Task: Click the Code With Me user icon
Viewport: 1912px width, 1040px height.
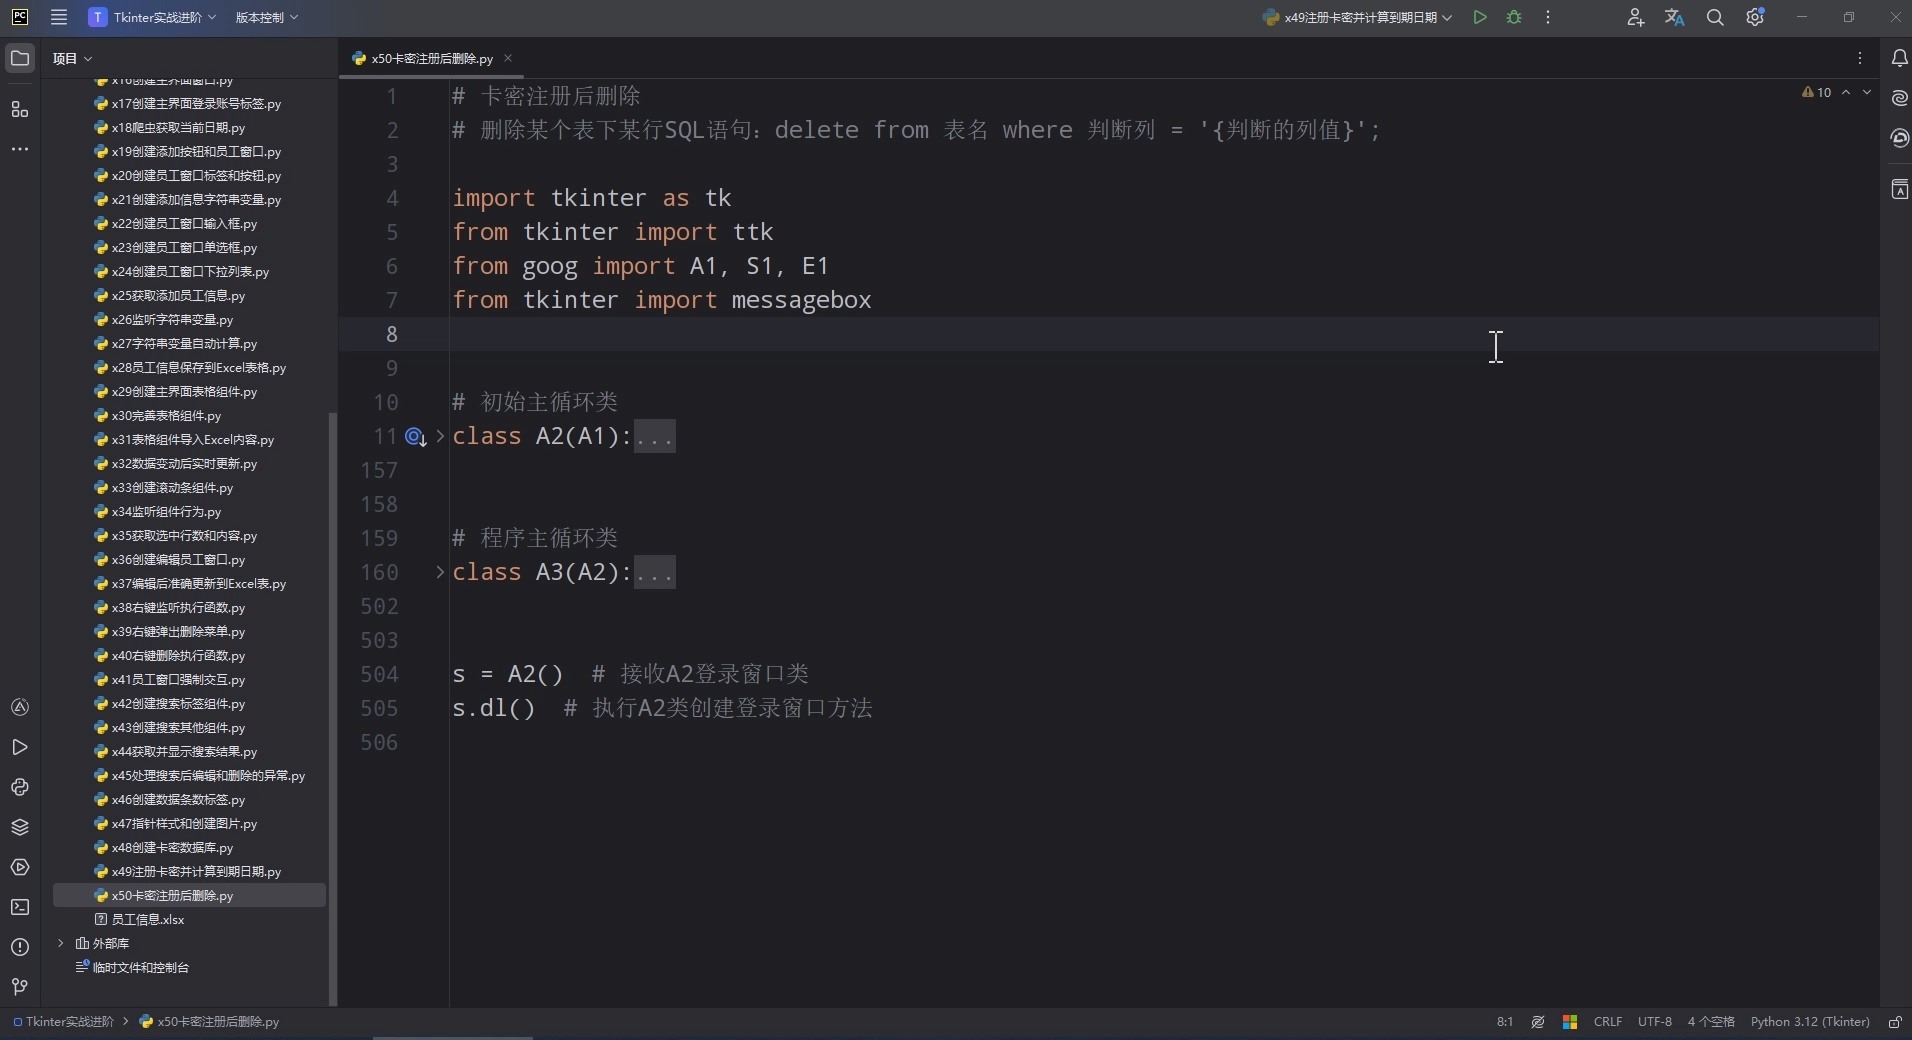Action: point(1636,17)
